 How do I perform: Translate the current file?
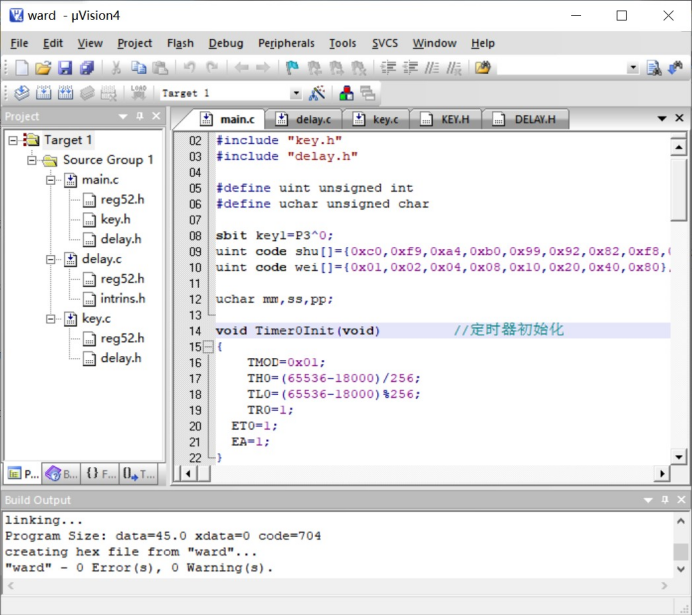coord(22,93)
